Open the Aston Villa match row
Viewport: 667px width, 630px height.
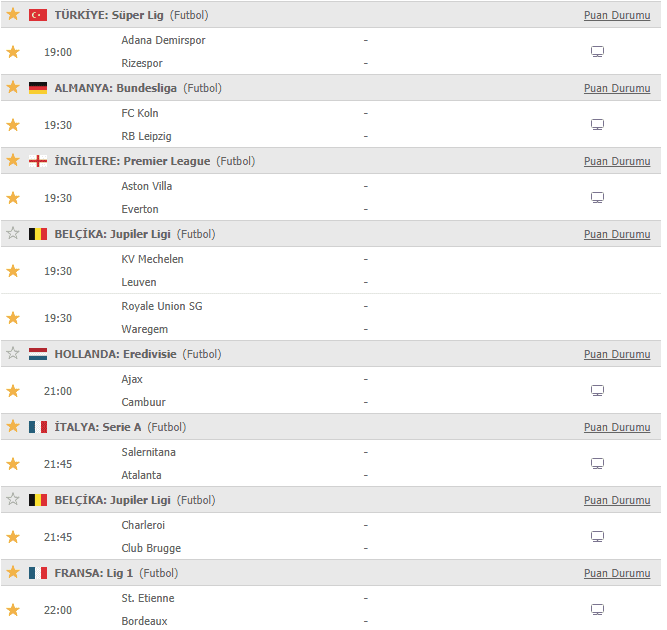pos(331,197)
